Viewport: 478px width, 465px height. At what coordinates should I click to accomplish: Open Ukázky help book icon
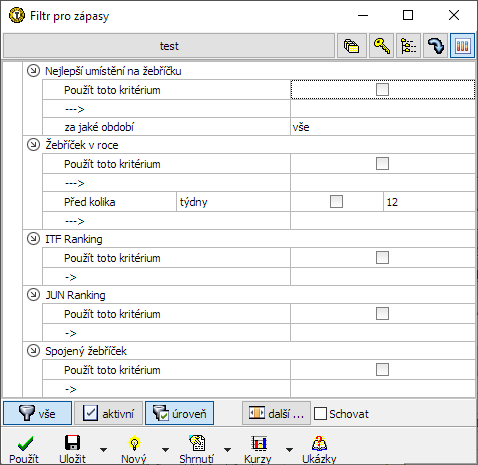tap(319, 443)
